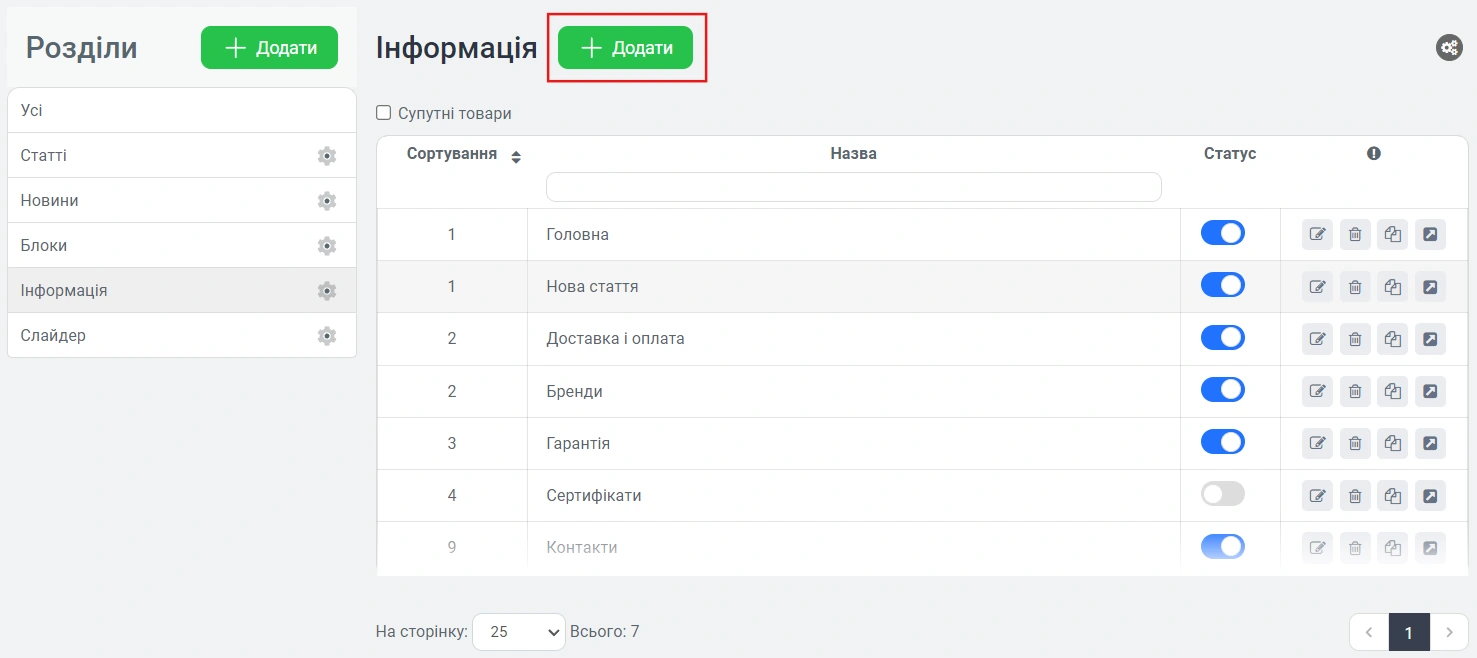Image resolution: width=1477 pixels, height=658 pixels.
Task: Check the Супутні товари checkbox
Action: coord(383,113)
